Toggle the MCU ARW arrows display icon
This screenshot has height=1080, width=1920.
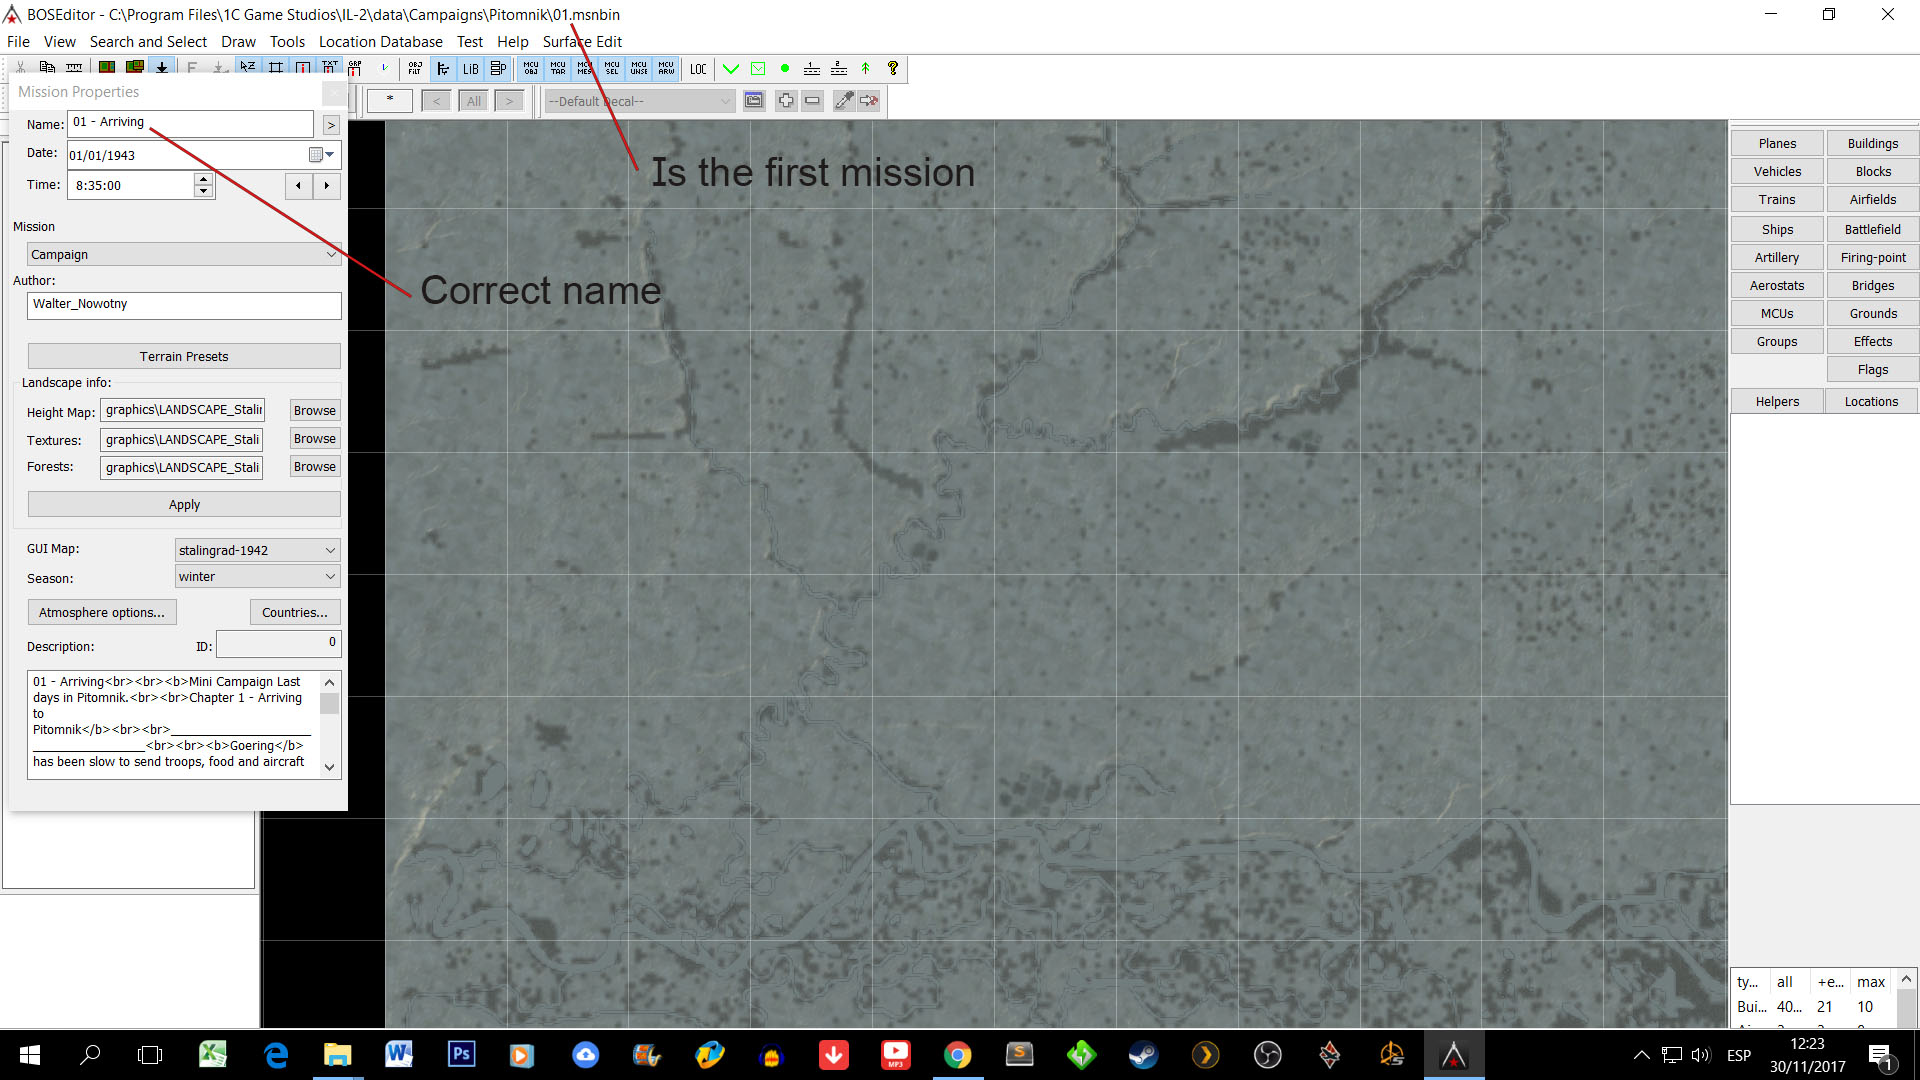666,69
